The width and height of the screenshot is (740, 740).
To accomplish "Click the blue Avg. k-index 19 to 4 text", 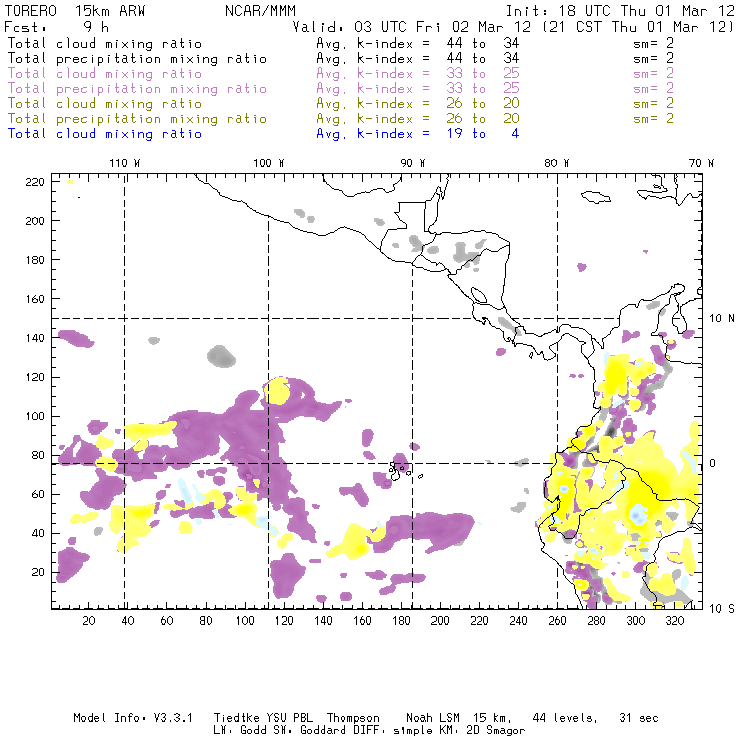I will click(417, 134).
